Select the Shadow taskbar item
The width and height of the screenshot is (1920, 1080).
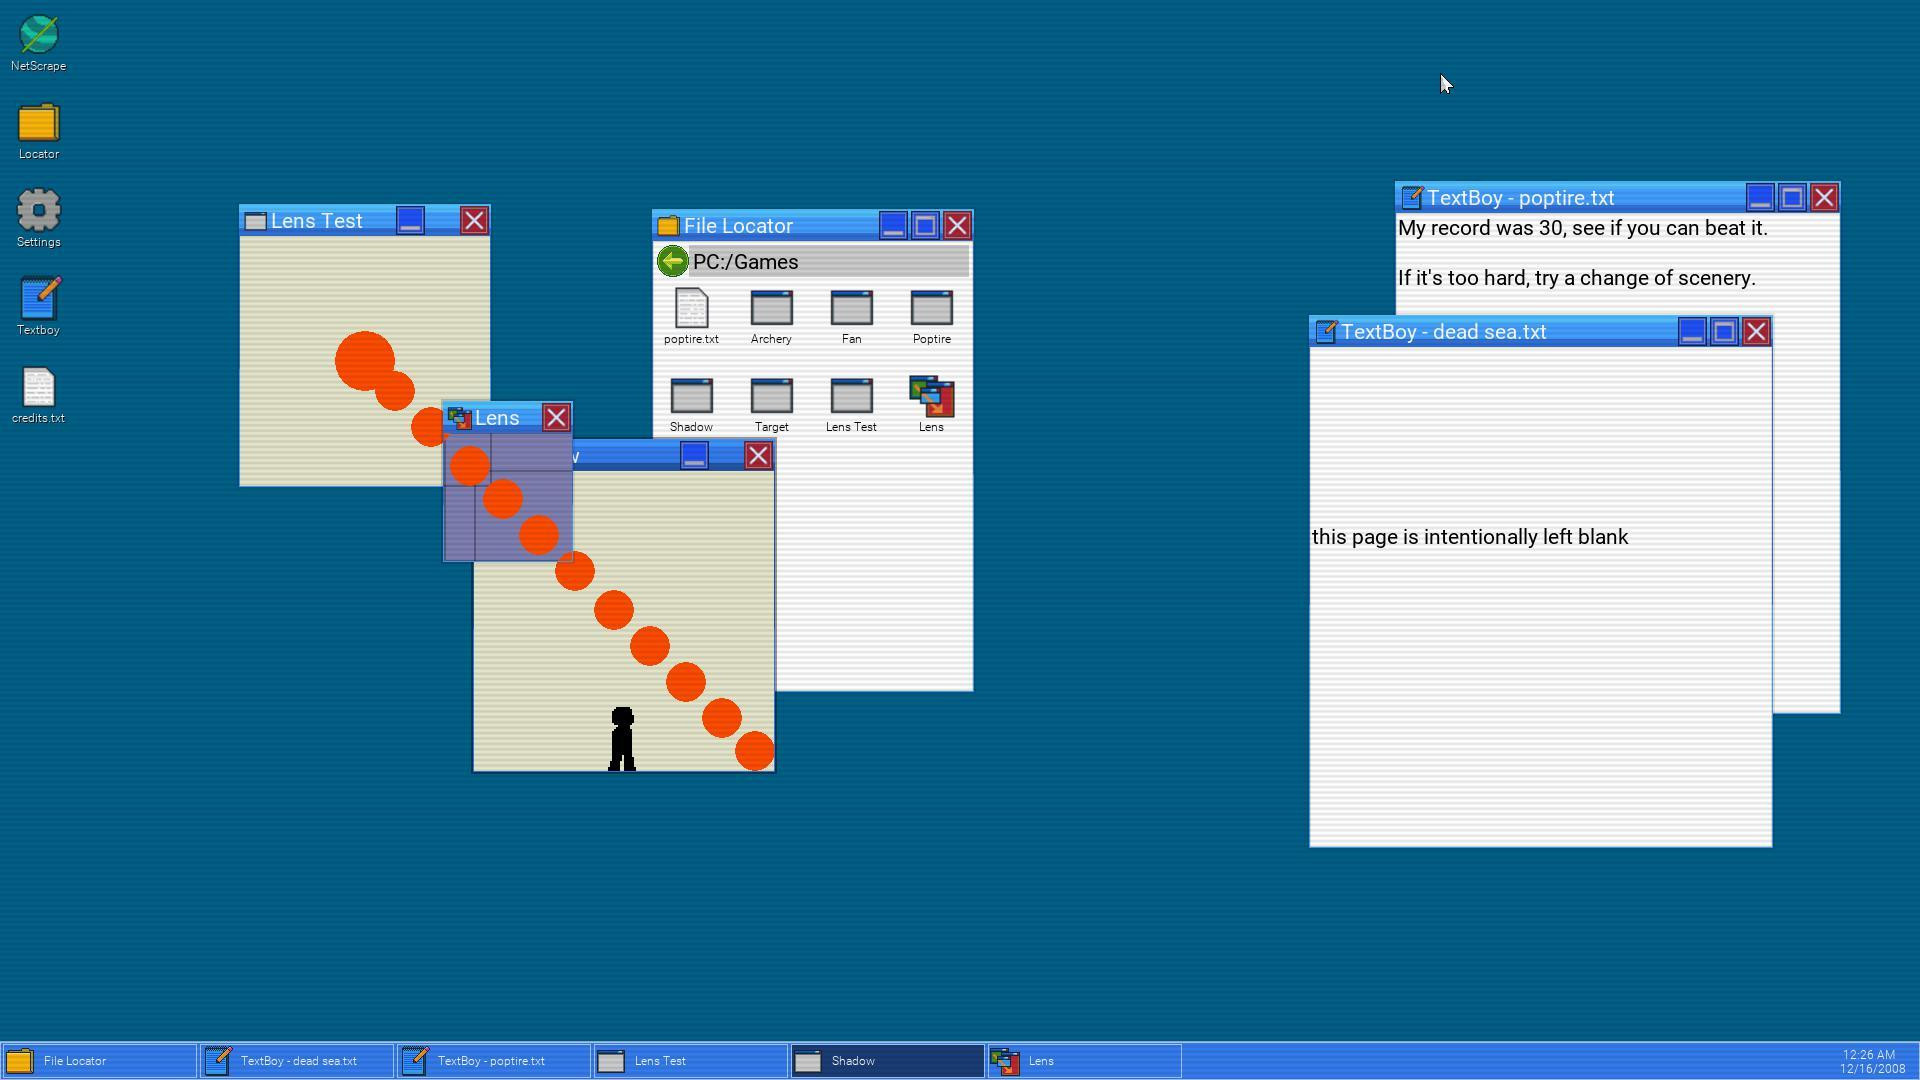(887, 1061)
